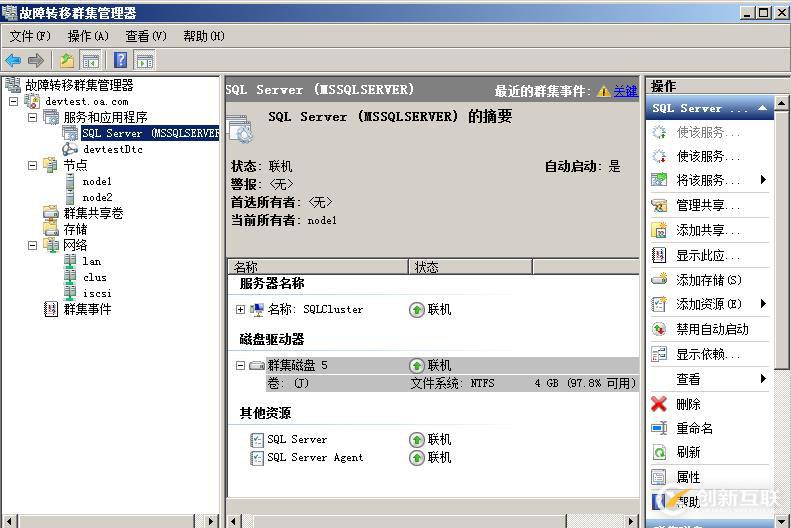The height and width of the screenshot is (528, 791).
Task: Click the warning triangle icon in header
Action: (x=603, y=91)
